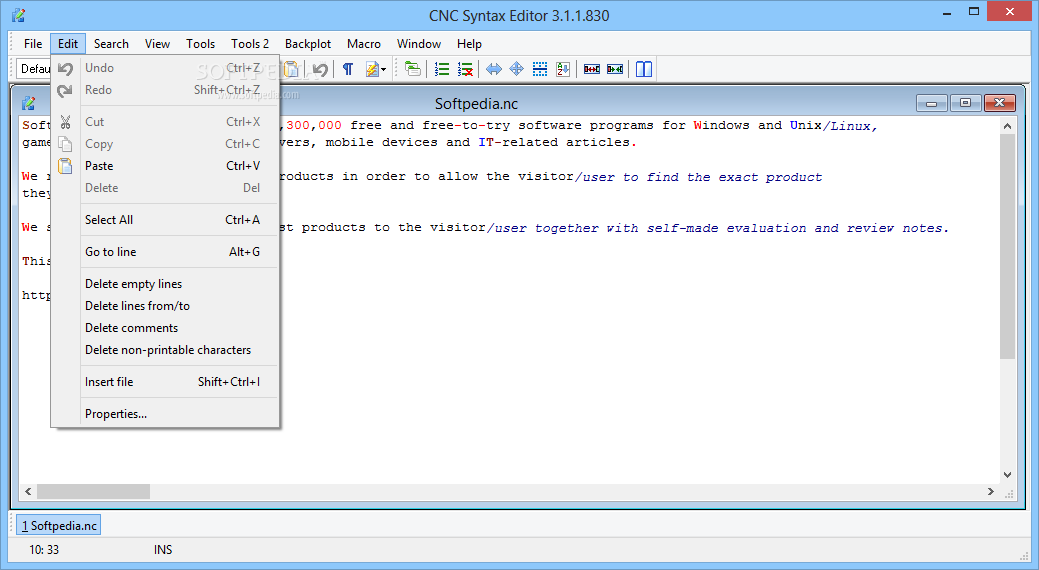Open the Window menu
The height and width of the screenshot is (570, 1039).
coord(419,44)
